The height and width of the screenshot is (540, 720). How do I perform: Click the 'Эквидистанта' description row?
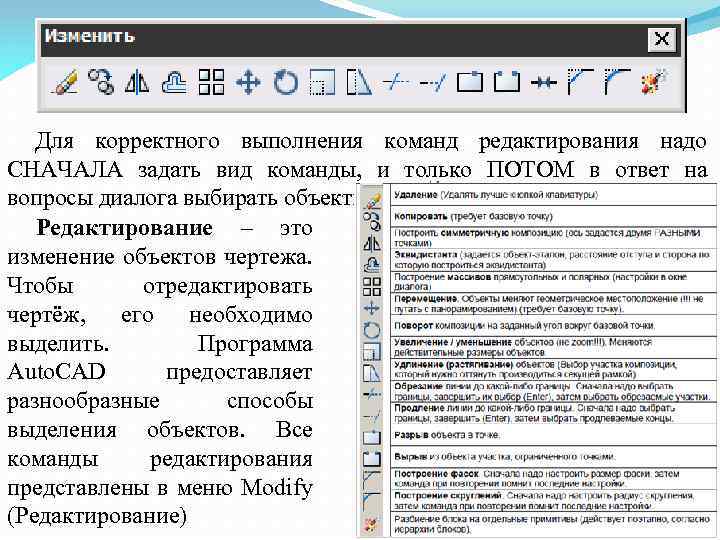[x=552, y=259]
